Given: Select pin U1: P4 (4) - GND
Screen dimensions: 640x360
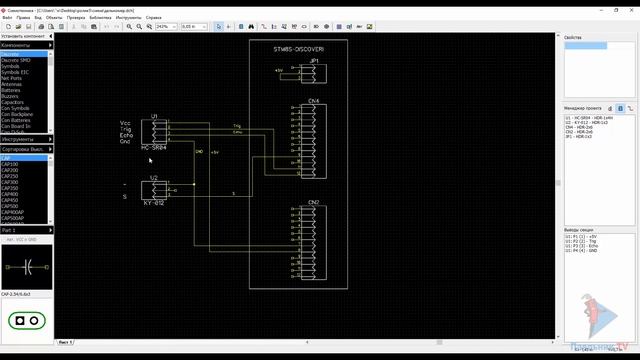Looking at the screenshot, I should click(581, 251).
